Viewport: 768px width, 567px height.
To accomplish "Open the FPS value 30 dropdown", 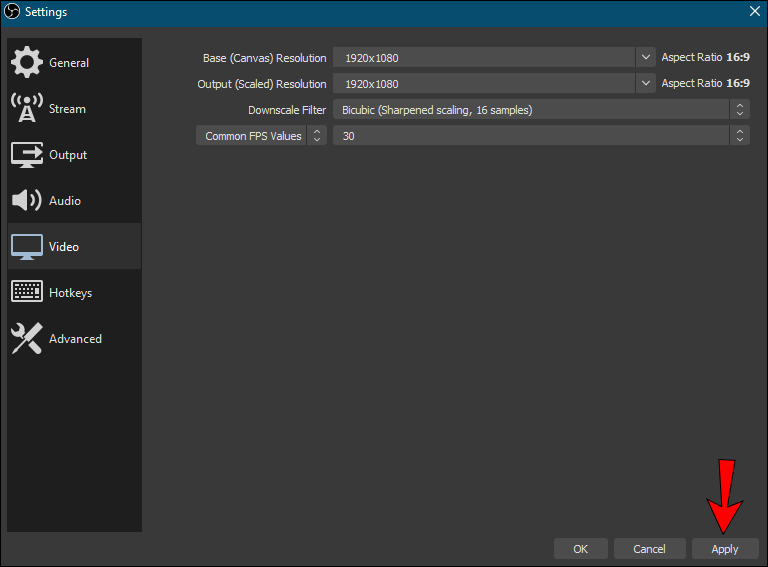I will [x=541, y=136].
